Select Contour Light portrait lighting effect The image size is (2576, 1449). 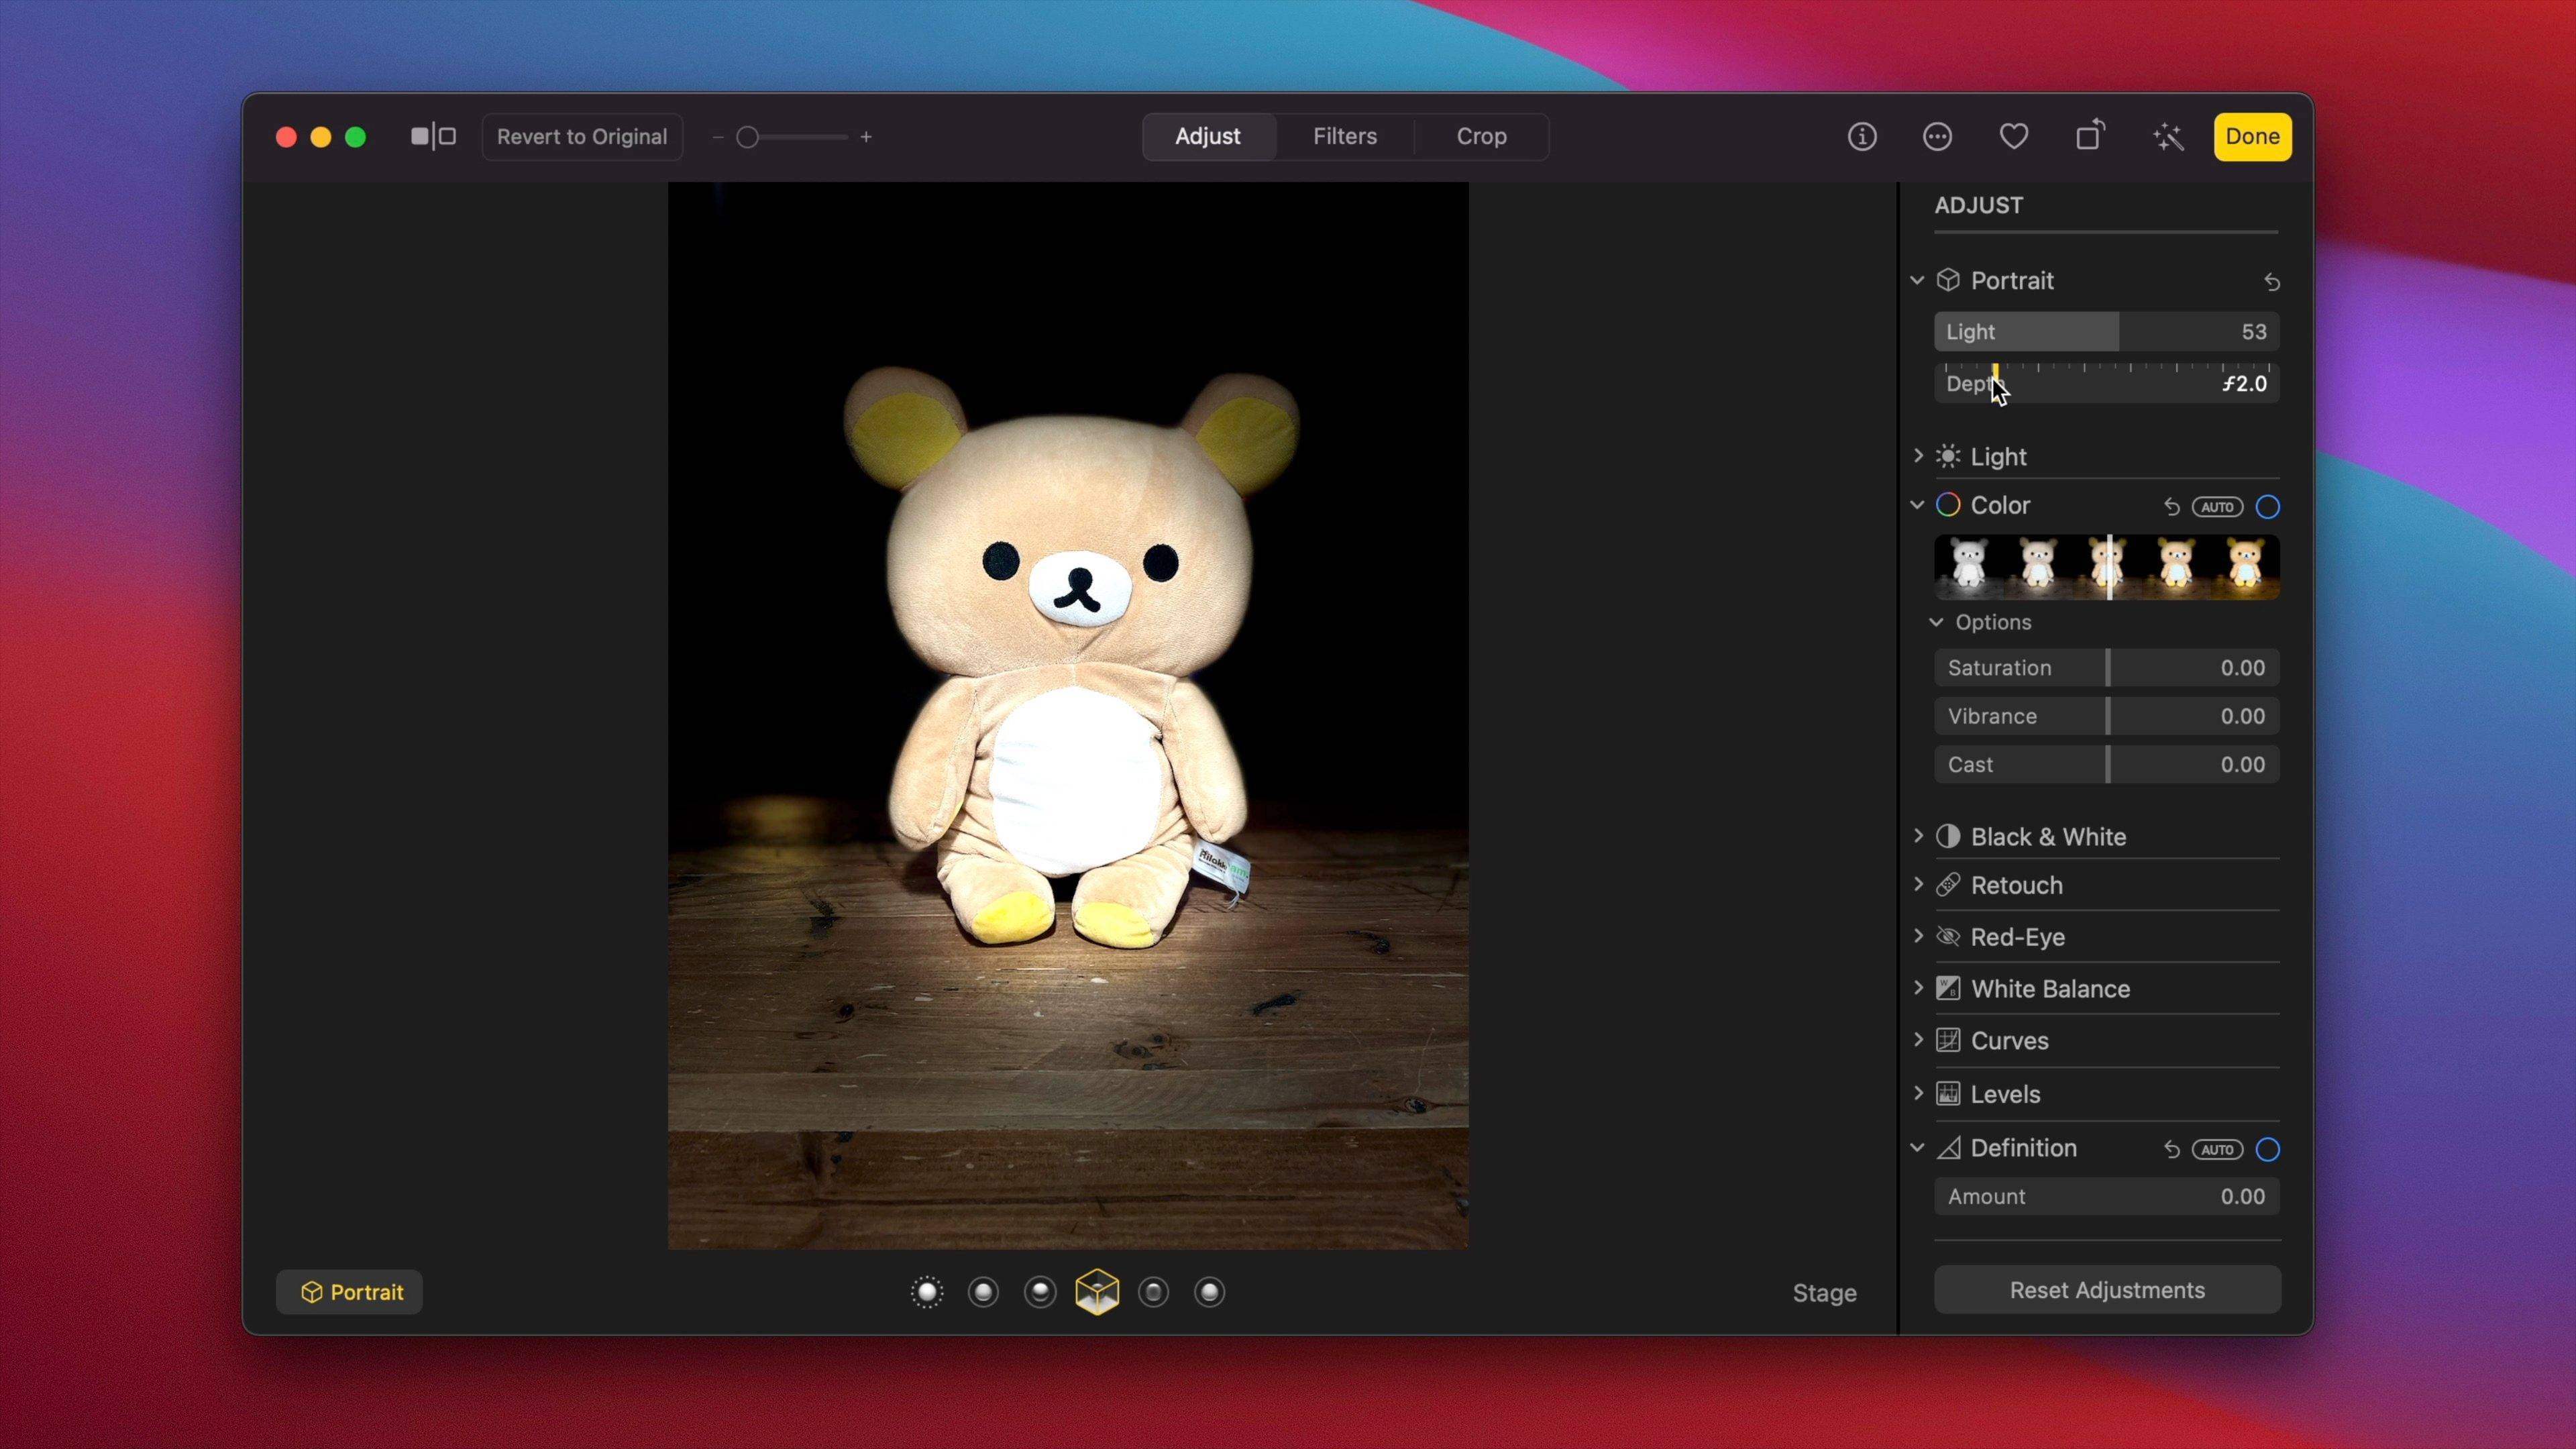(1040, 1292)
